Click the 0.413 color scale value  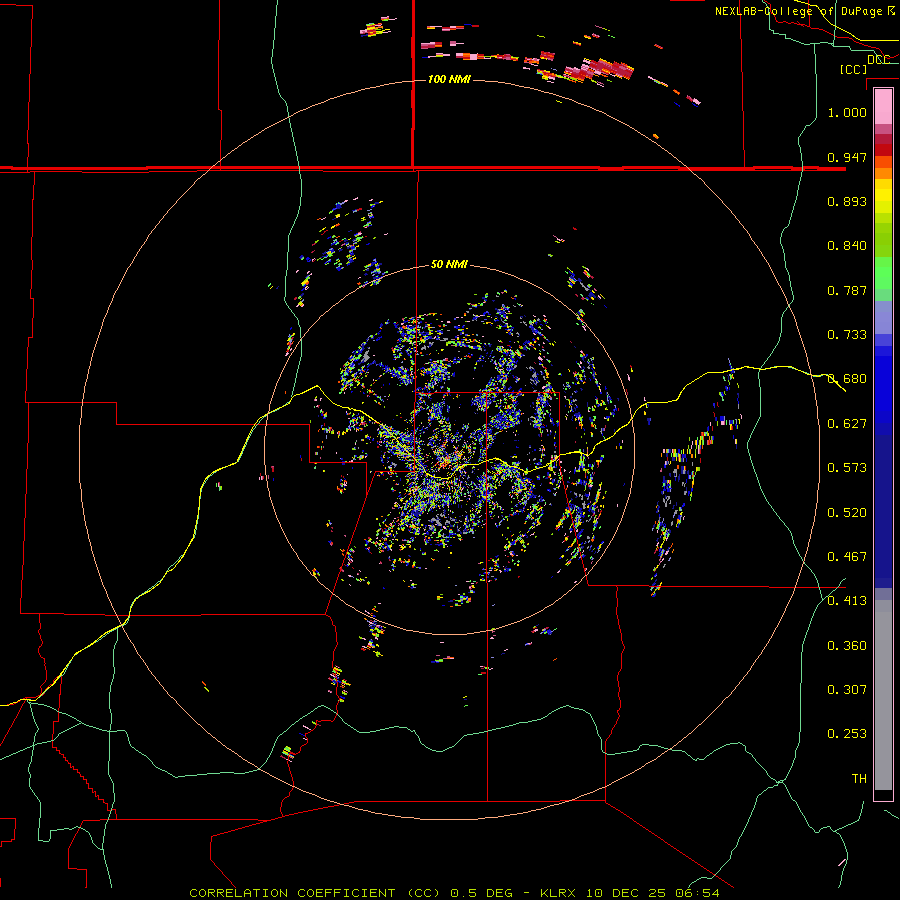pos(847,601)
